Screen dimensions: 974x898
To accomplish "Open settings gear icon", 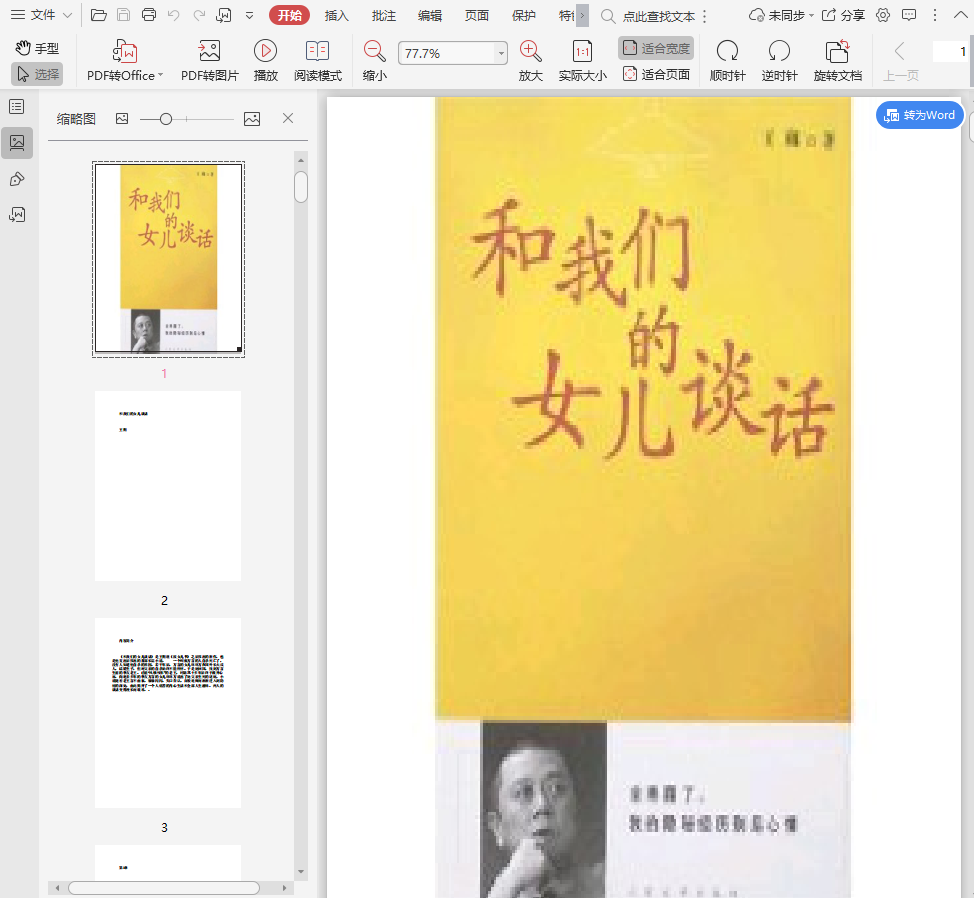I will click(x=883, y=16).
